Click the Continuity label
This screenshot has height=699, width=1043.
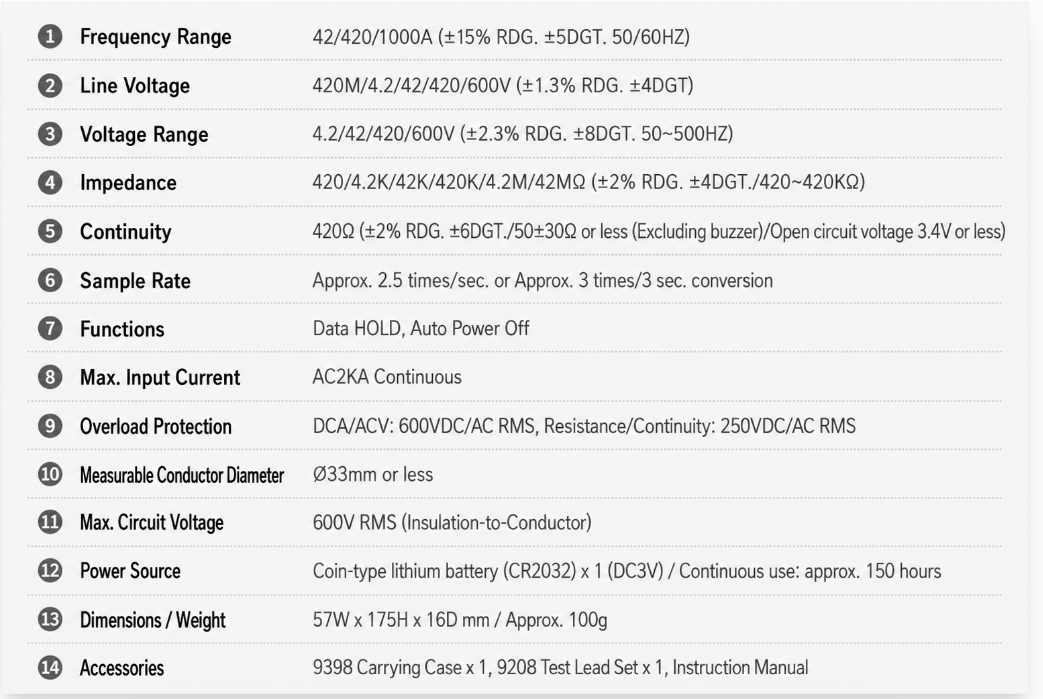[126, 231]
